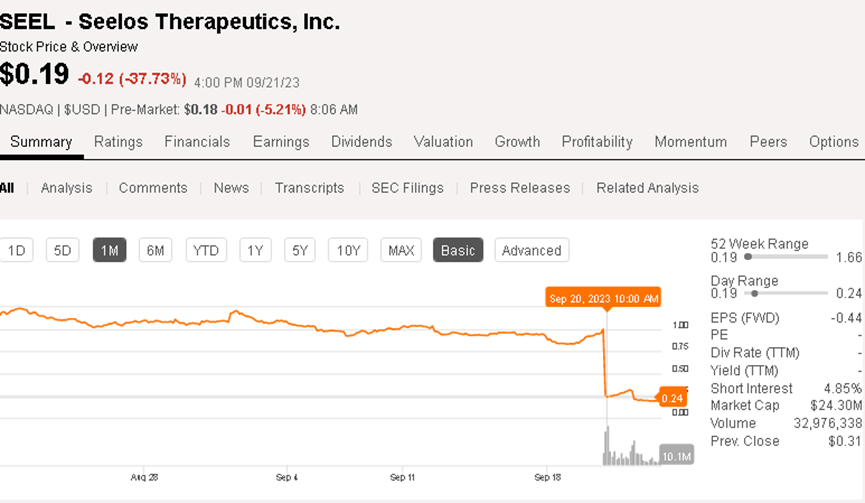Show the Transcripts feed
This screenshot has width=865, height=503.
(x=309, y=188)
